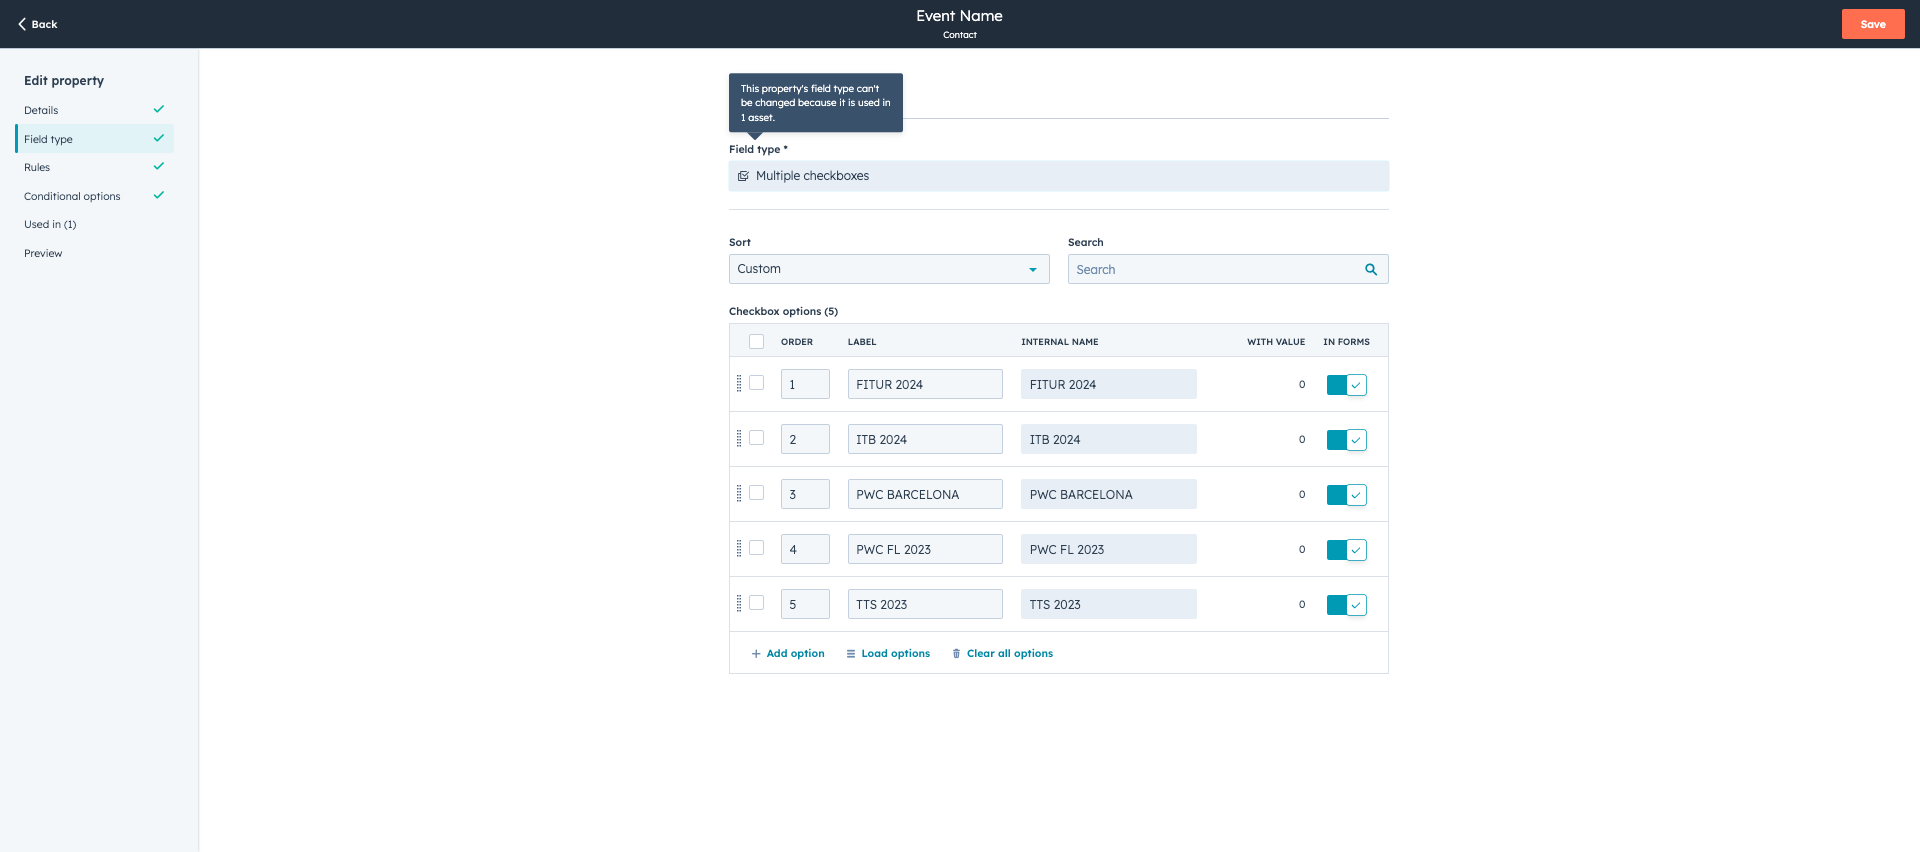Open the Details section in sidebar

click(95, 110)
